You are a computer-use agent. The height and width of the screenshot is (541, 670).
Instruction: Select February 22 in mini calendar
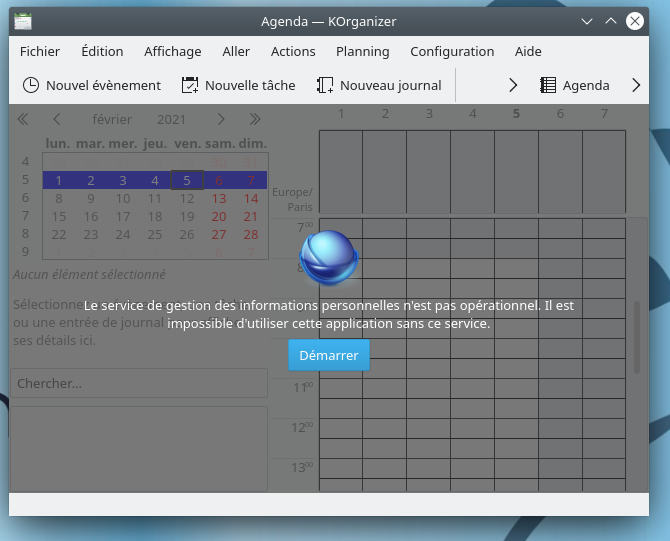coord(59,234)
